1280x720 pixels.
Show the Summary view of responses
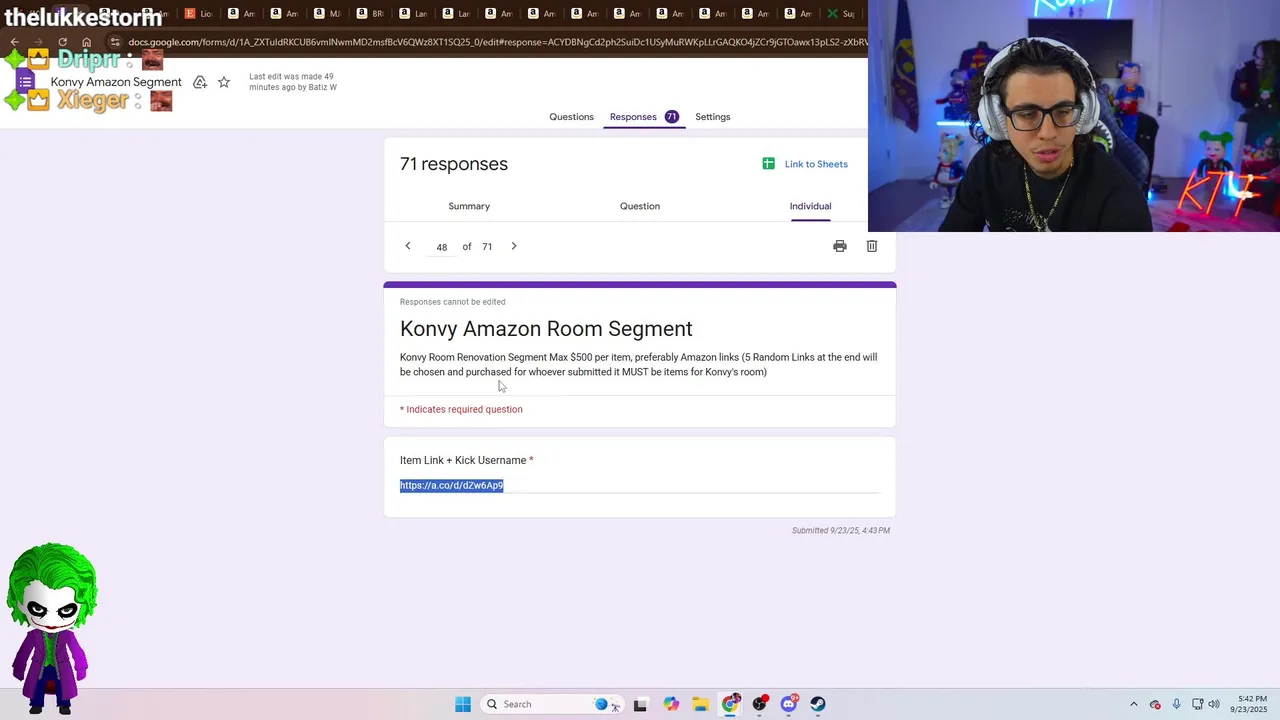pos(469,206)
